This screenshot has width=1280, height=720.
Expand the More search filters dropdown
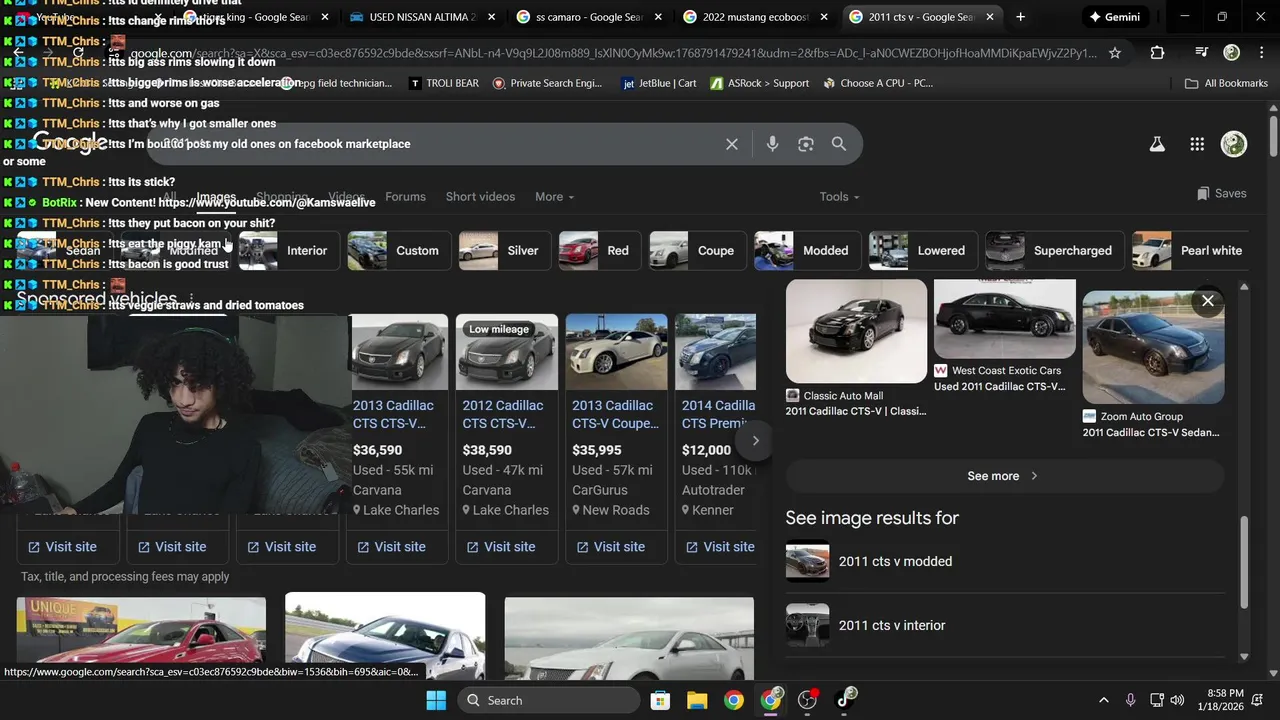[x=554, y=197]
